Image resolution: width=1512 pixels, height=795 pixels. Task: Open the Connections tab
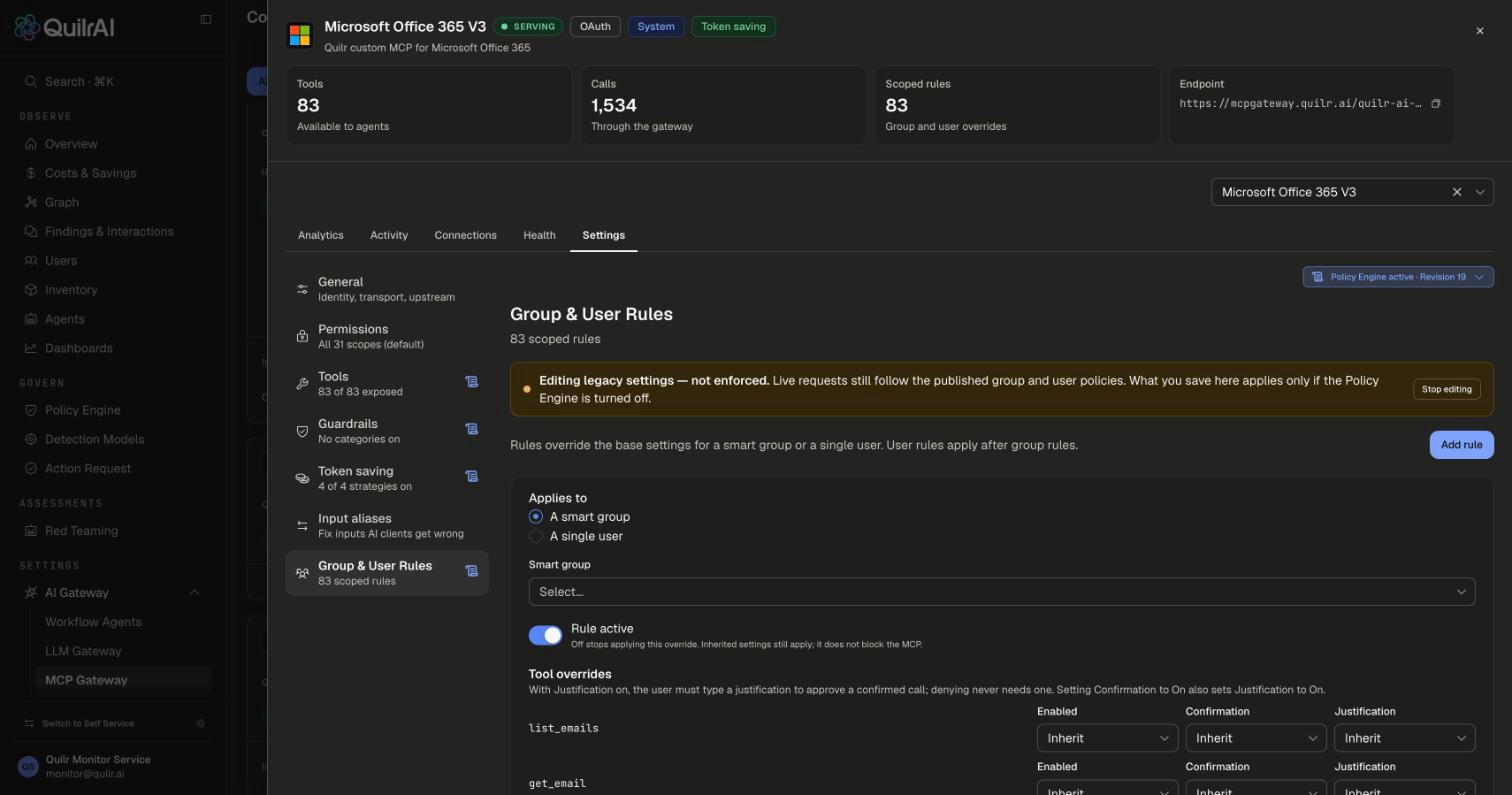tap(465, 235)
